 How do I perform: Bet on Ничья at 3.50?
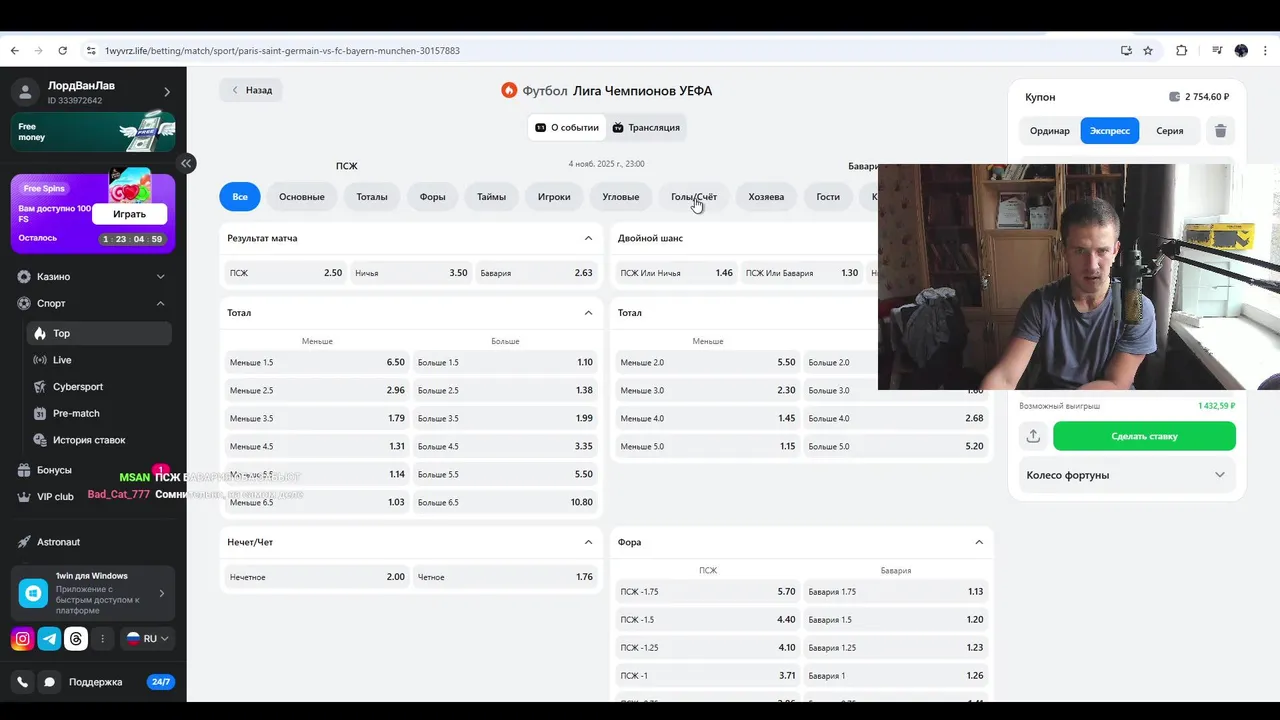click(411, 273)
